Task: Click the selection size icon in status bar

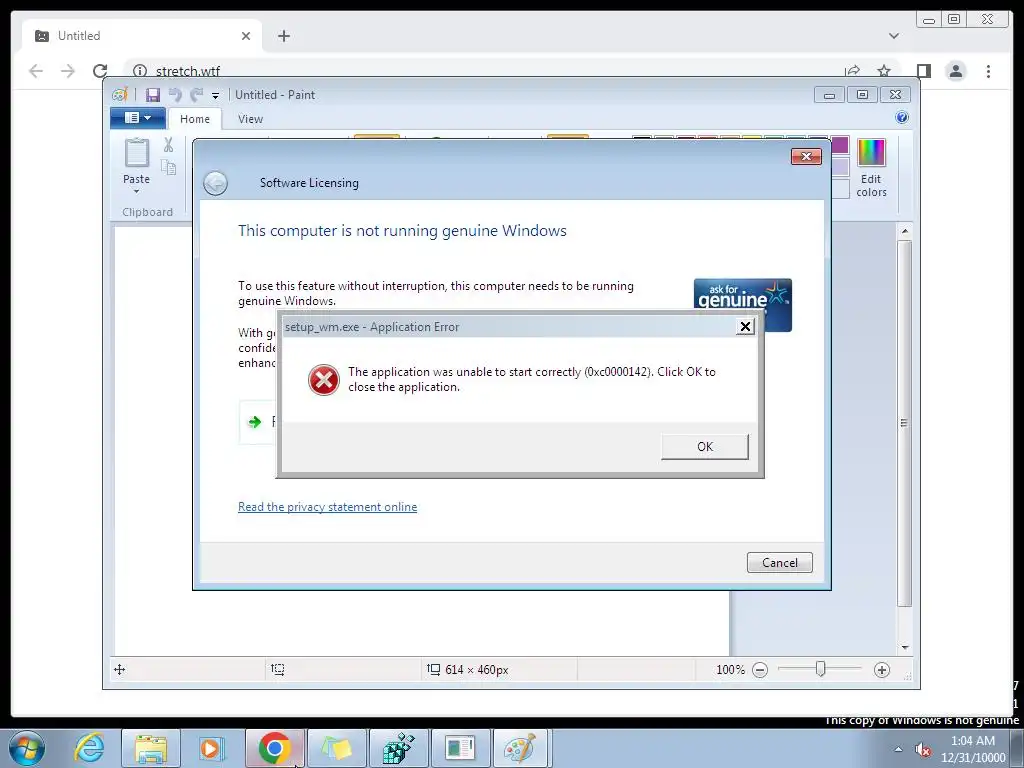Action: click(278, 669)
